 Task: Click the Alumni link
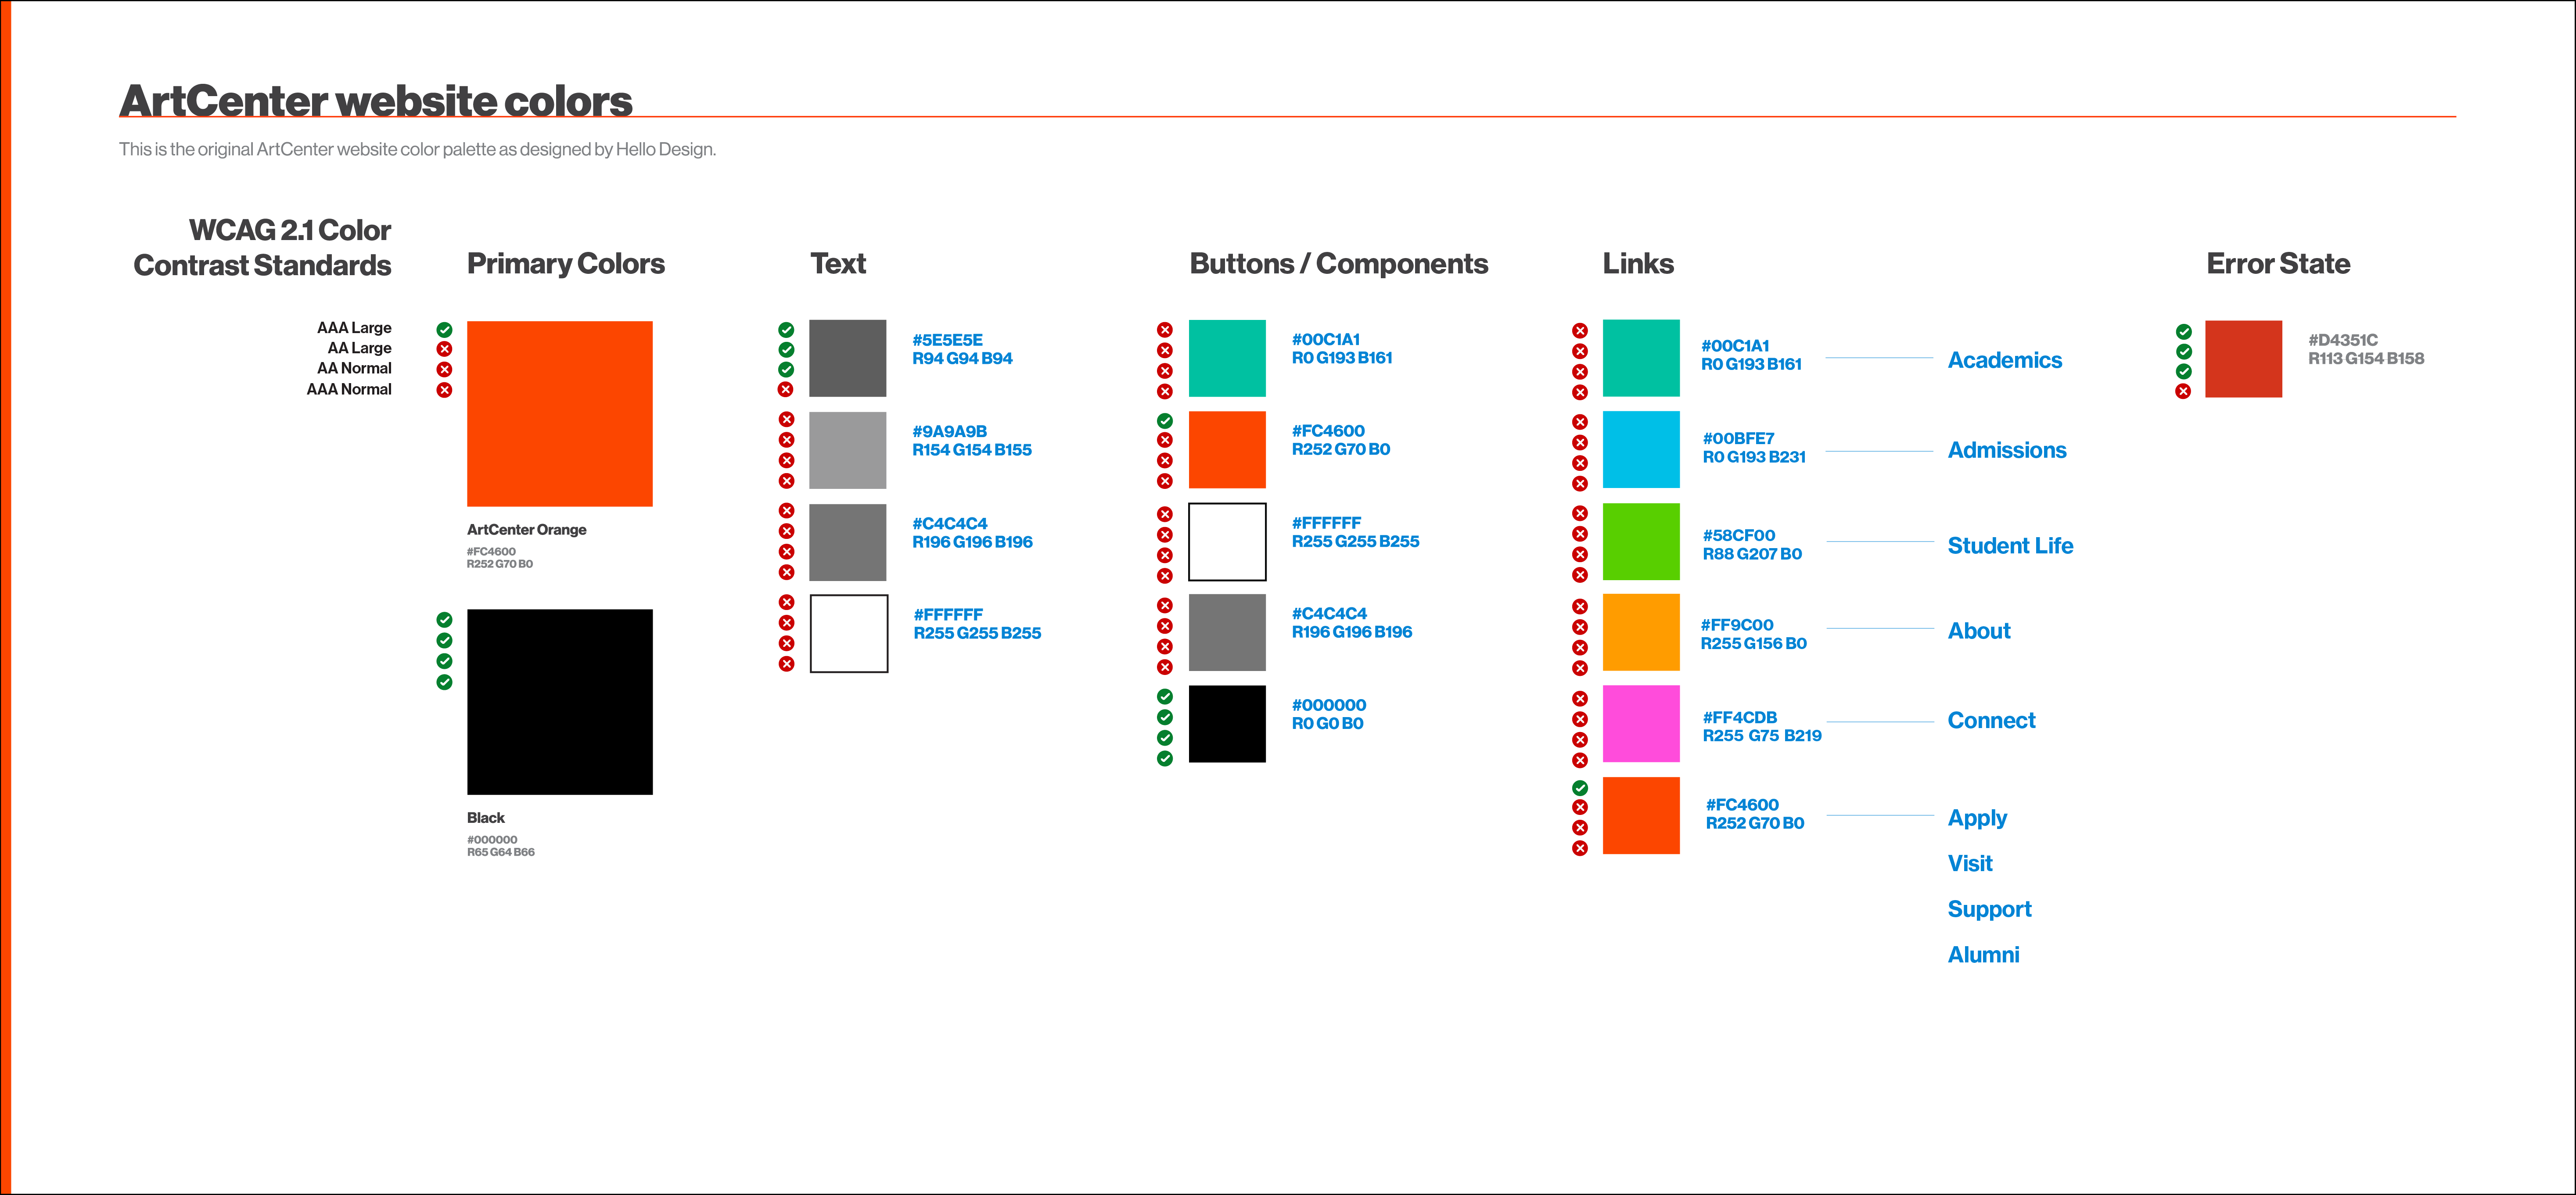1983,955
